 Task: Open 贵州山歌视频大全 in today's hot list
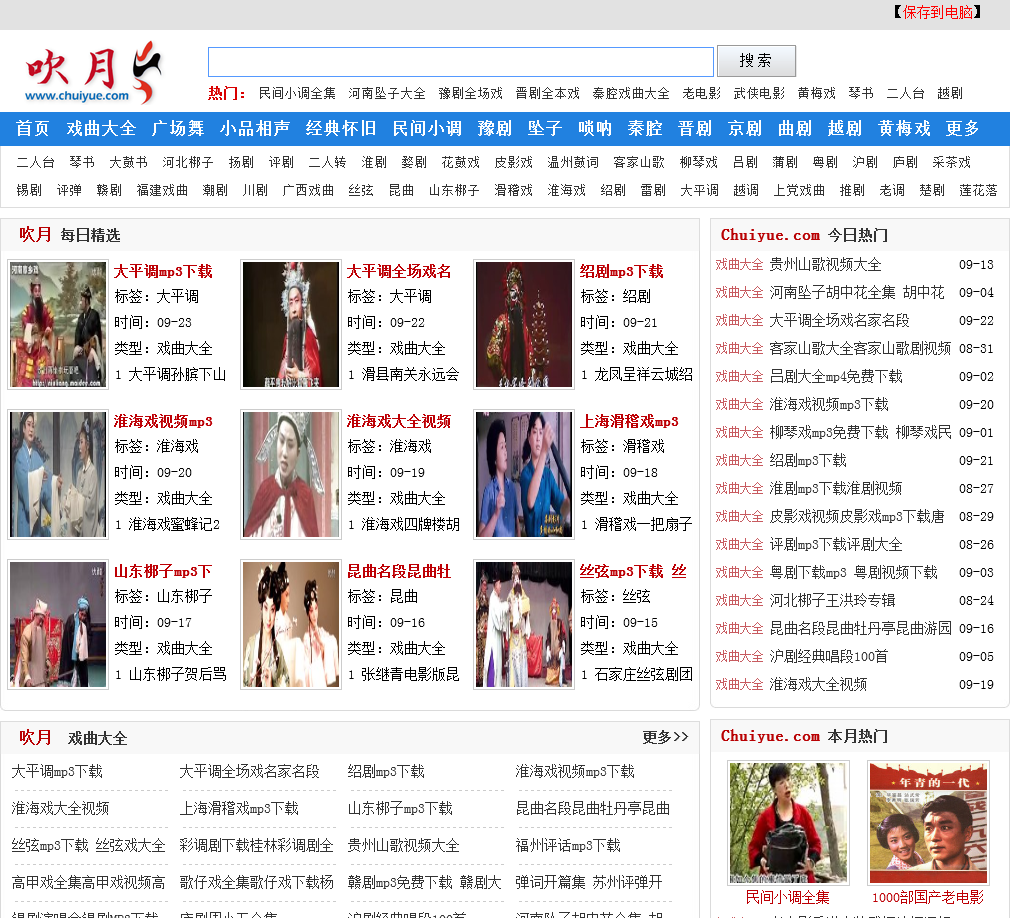click(x=825, y=265)
